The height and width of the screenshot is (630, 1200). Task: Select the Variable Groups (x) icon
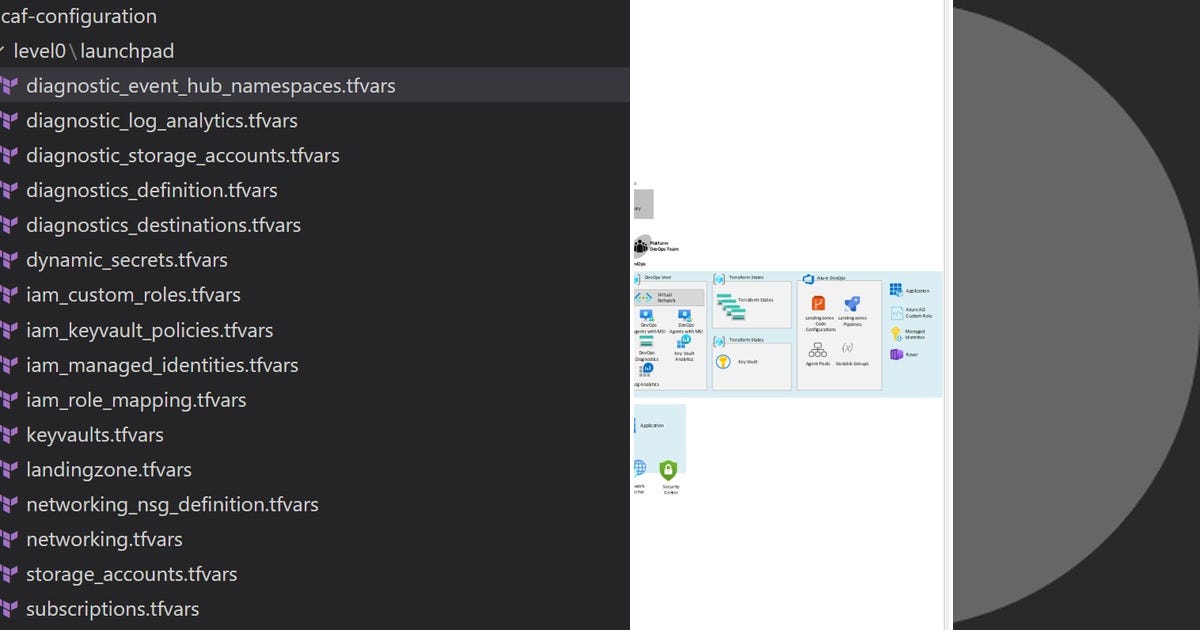[848, 345]
